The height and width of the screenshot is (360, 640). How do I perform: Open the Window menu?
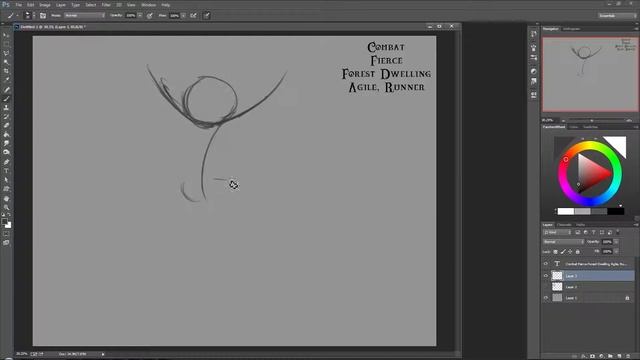coord(149,5)
